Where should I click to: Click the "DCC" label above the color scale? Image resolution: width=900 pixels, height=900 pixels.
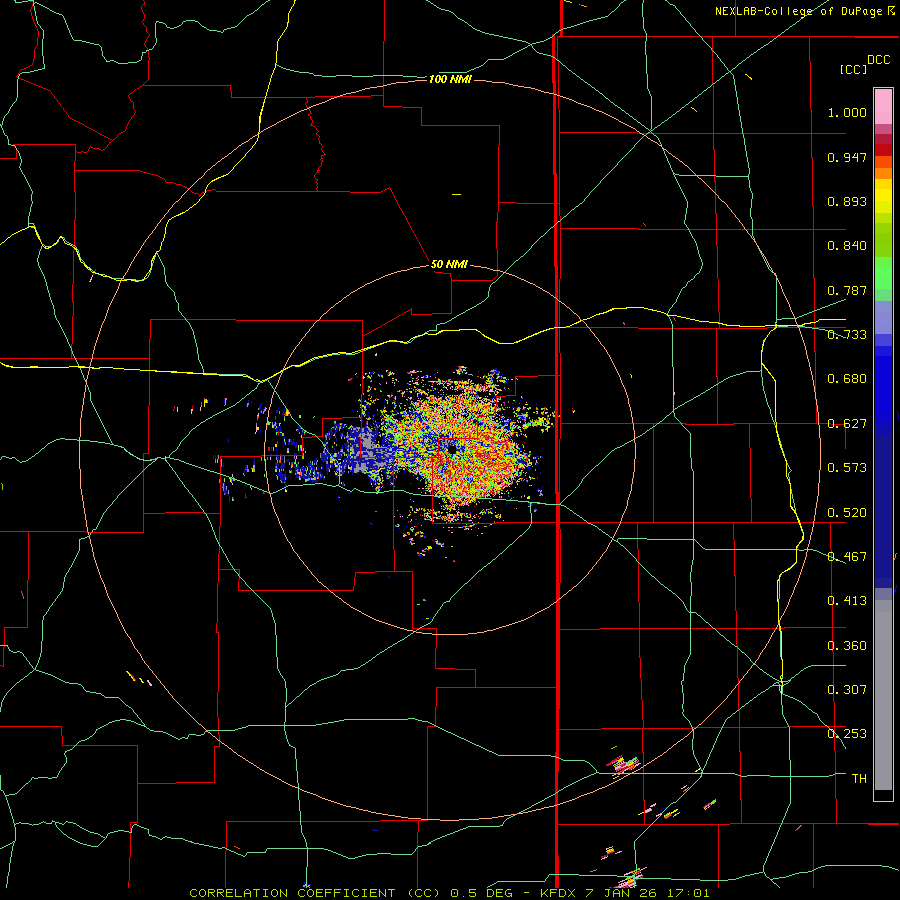(x=879, y=60)
